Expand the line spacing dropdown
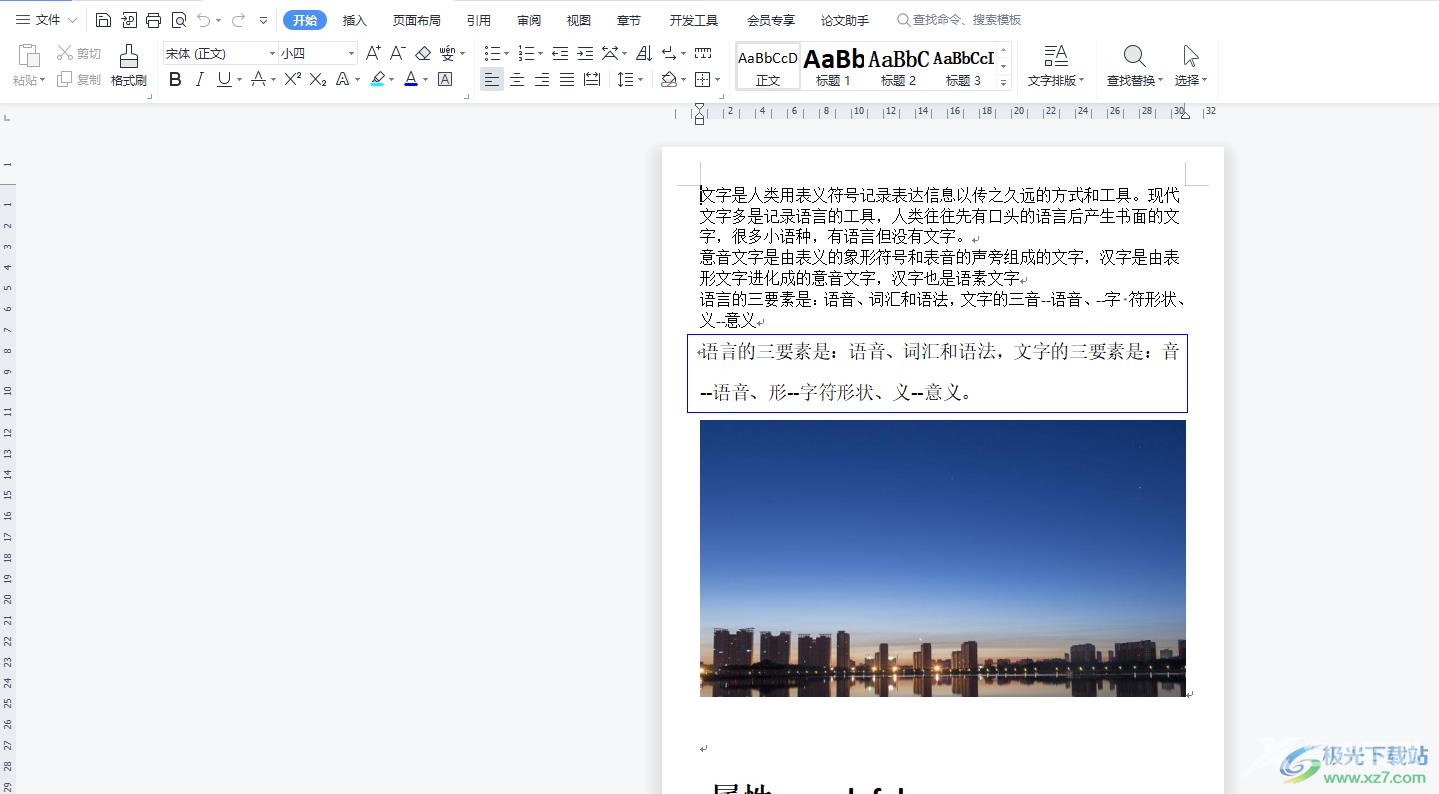The image size is (1439, 794). point(641,80)
